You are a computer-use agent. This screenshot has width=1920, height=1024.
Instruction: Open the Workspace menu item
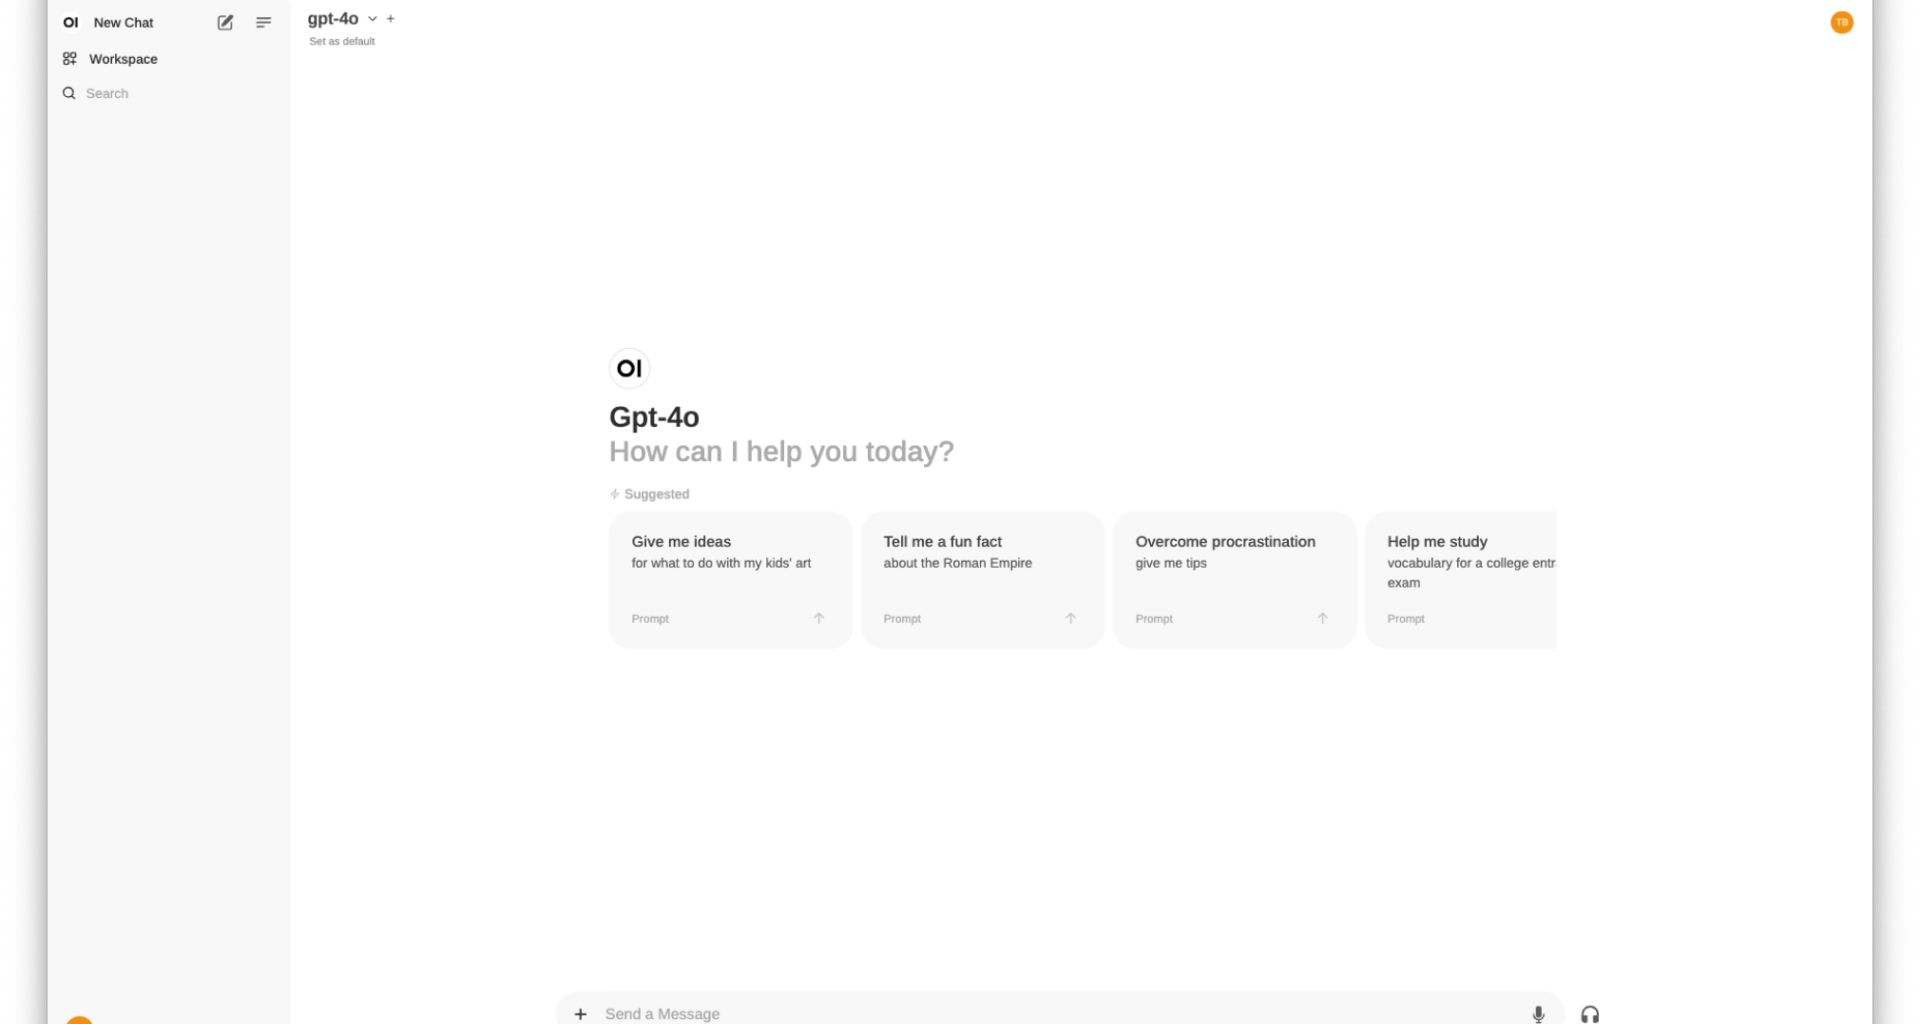click(123, 59)
